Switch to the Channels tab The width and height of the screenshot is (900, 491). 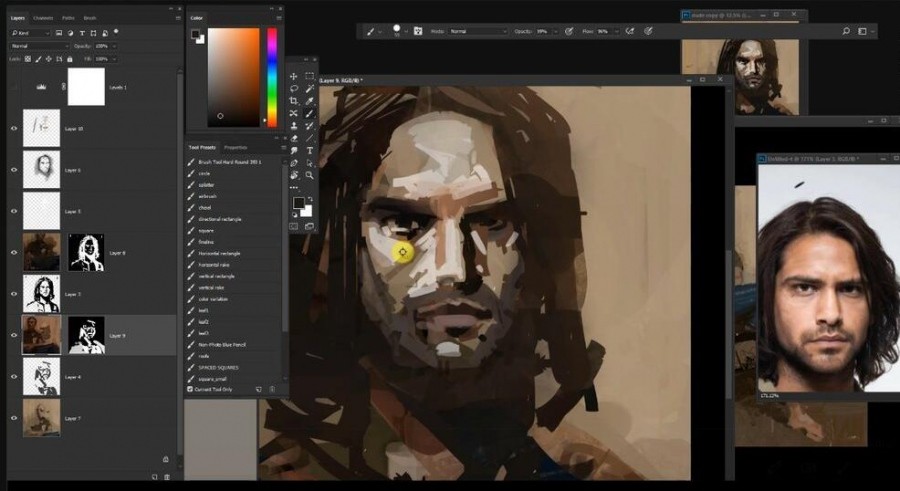[43, 18]
